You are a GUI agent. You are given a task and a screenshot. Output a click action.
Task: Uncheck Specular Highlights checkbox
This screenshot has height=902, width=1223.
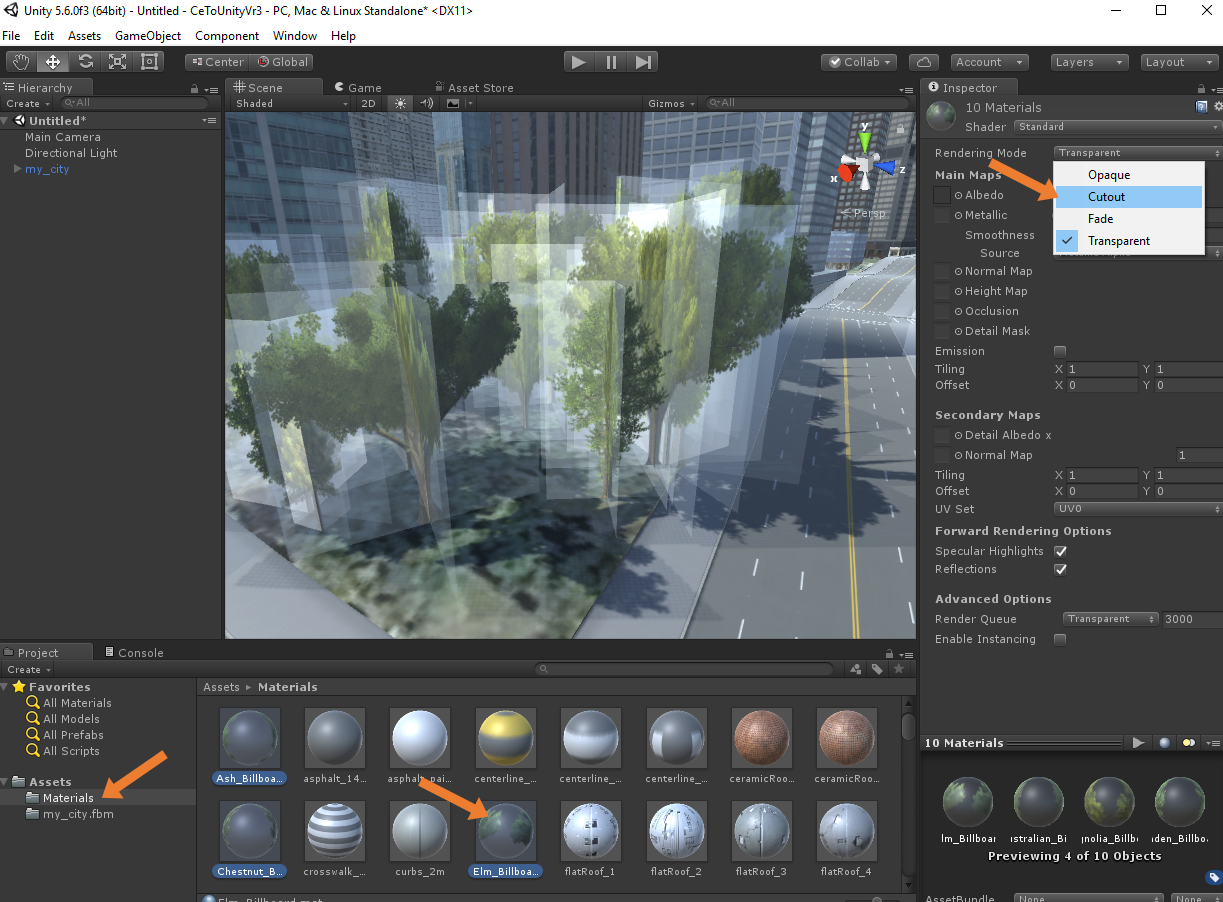1060,551
